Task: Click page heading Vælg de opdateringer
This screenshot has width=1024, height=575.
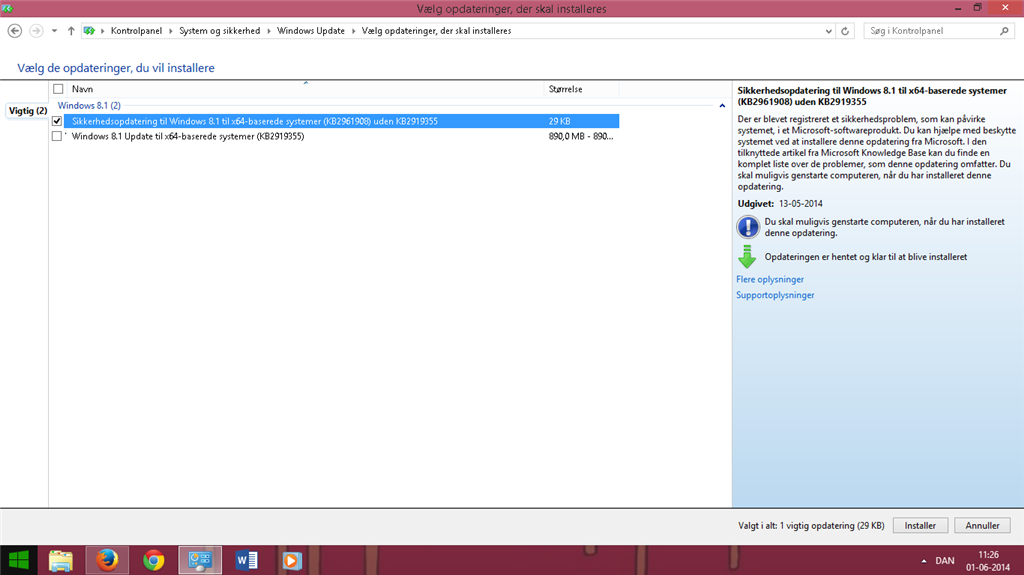Action: [x=116, y=68]
